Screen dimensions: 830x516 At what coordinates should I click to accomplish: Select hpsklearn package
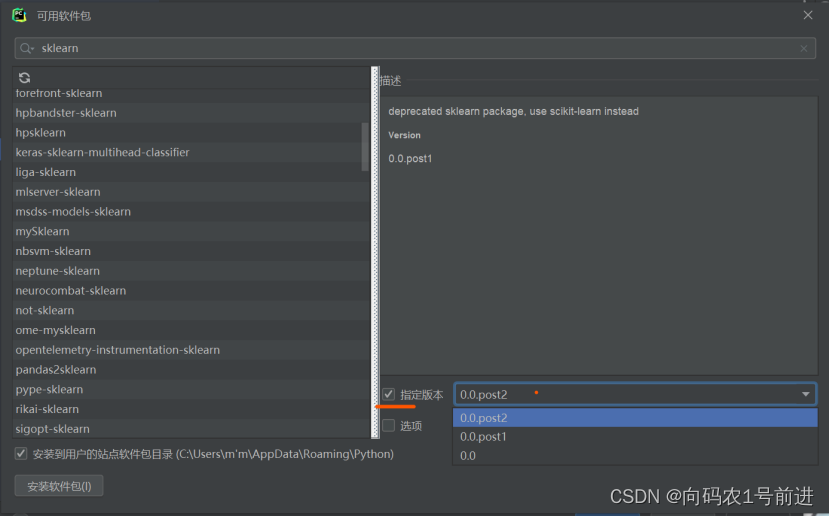(191, 132)
